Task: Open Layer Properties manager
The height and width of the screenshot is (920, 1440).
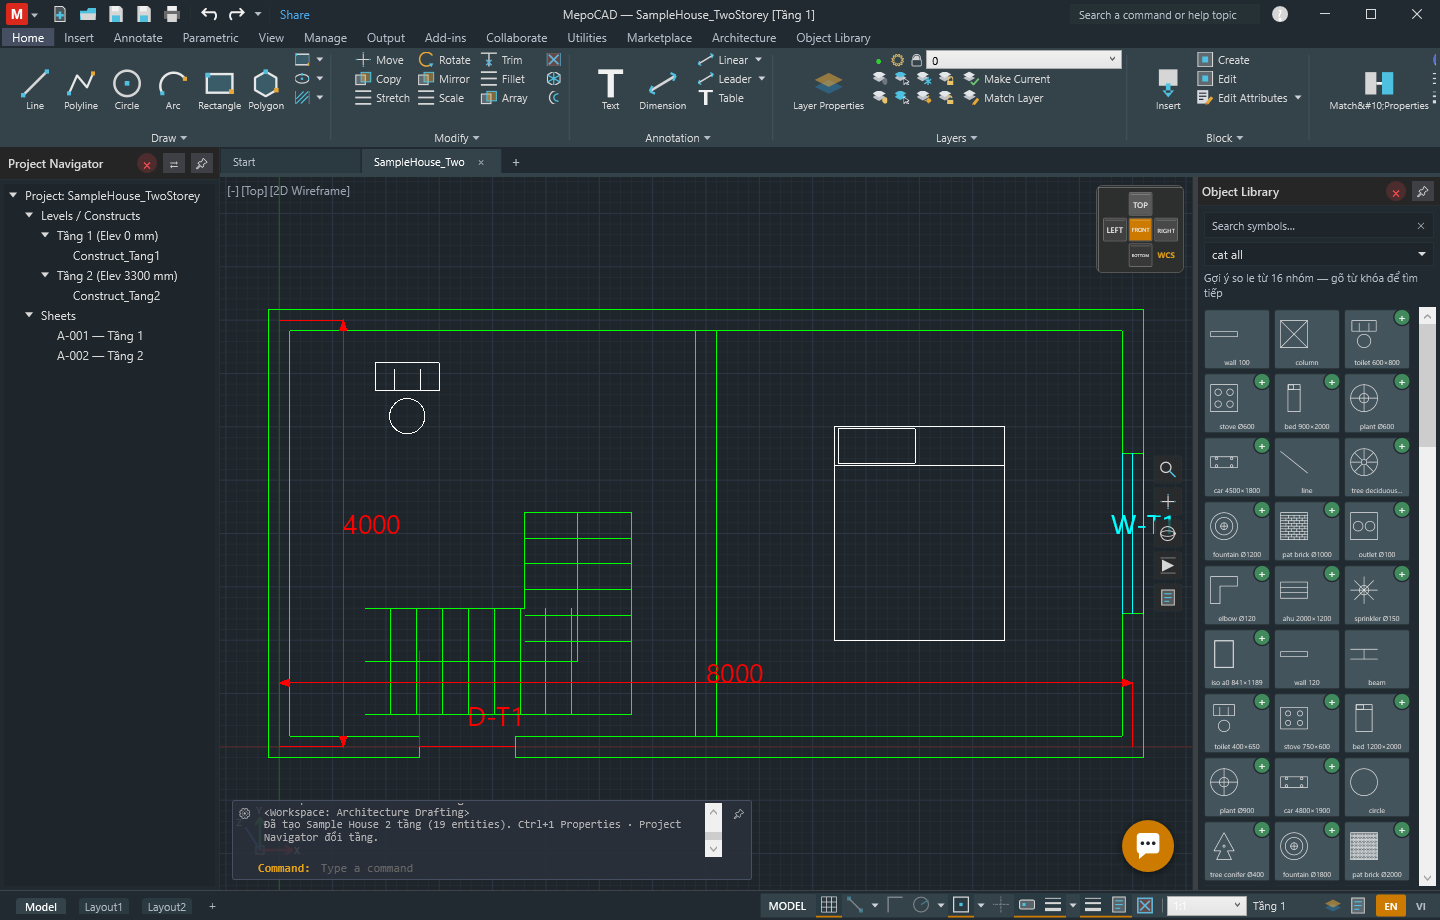Action: point(828,90)
